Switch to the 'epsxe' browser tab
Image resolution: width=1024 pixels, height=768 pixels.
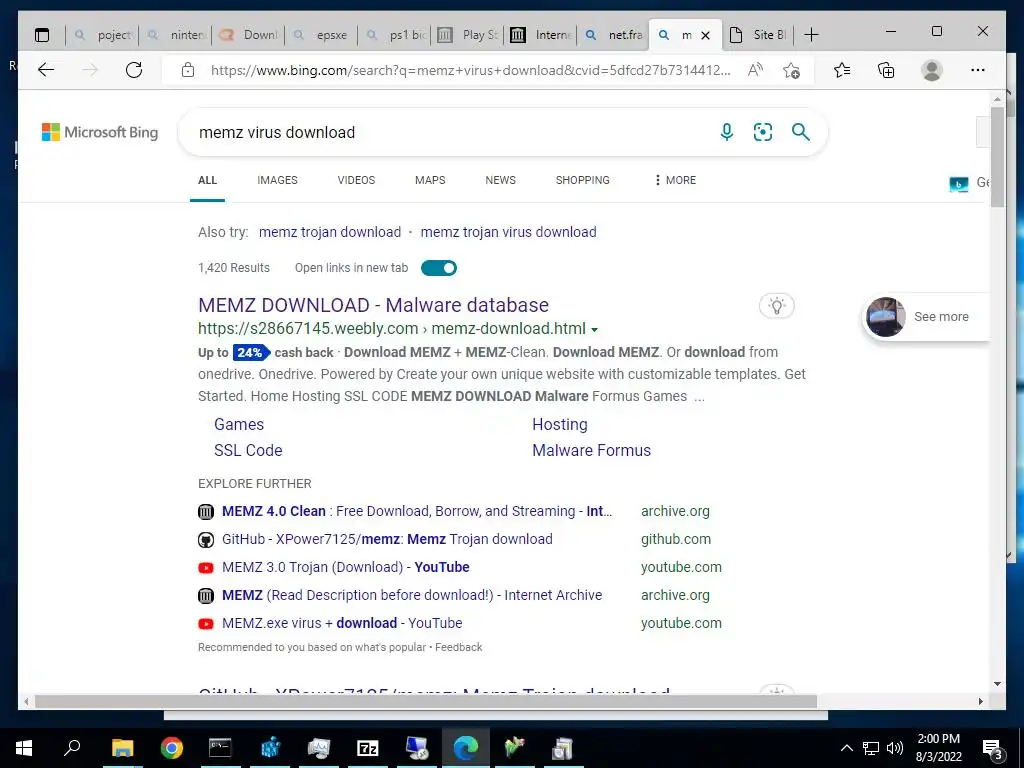tap(322, 35)
